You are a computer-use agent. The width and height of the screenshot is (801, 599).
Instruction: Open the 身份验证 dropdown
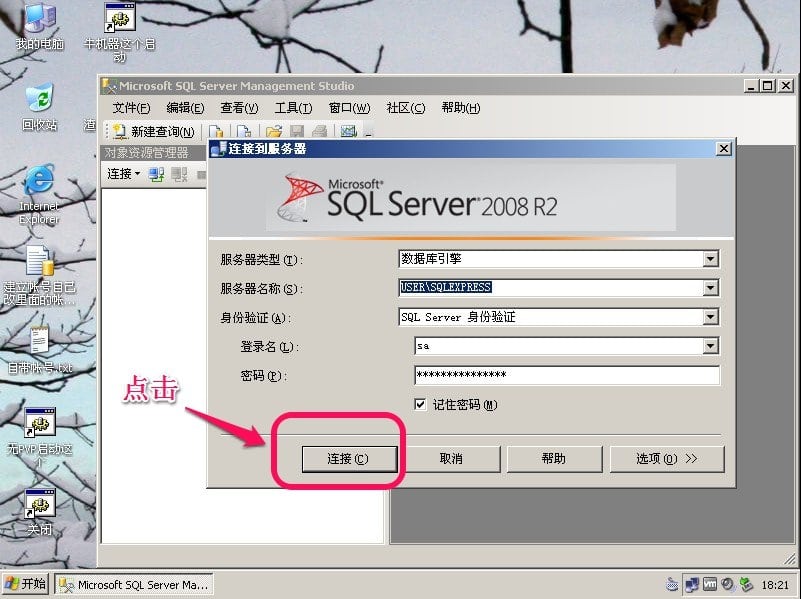[x=711, y=317]
